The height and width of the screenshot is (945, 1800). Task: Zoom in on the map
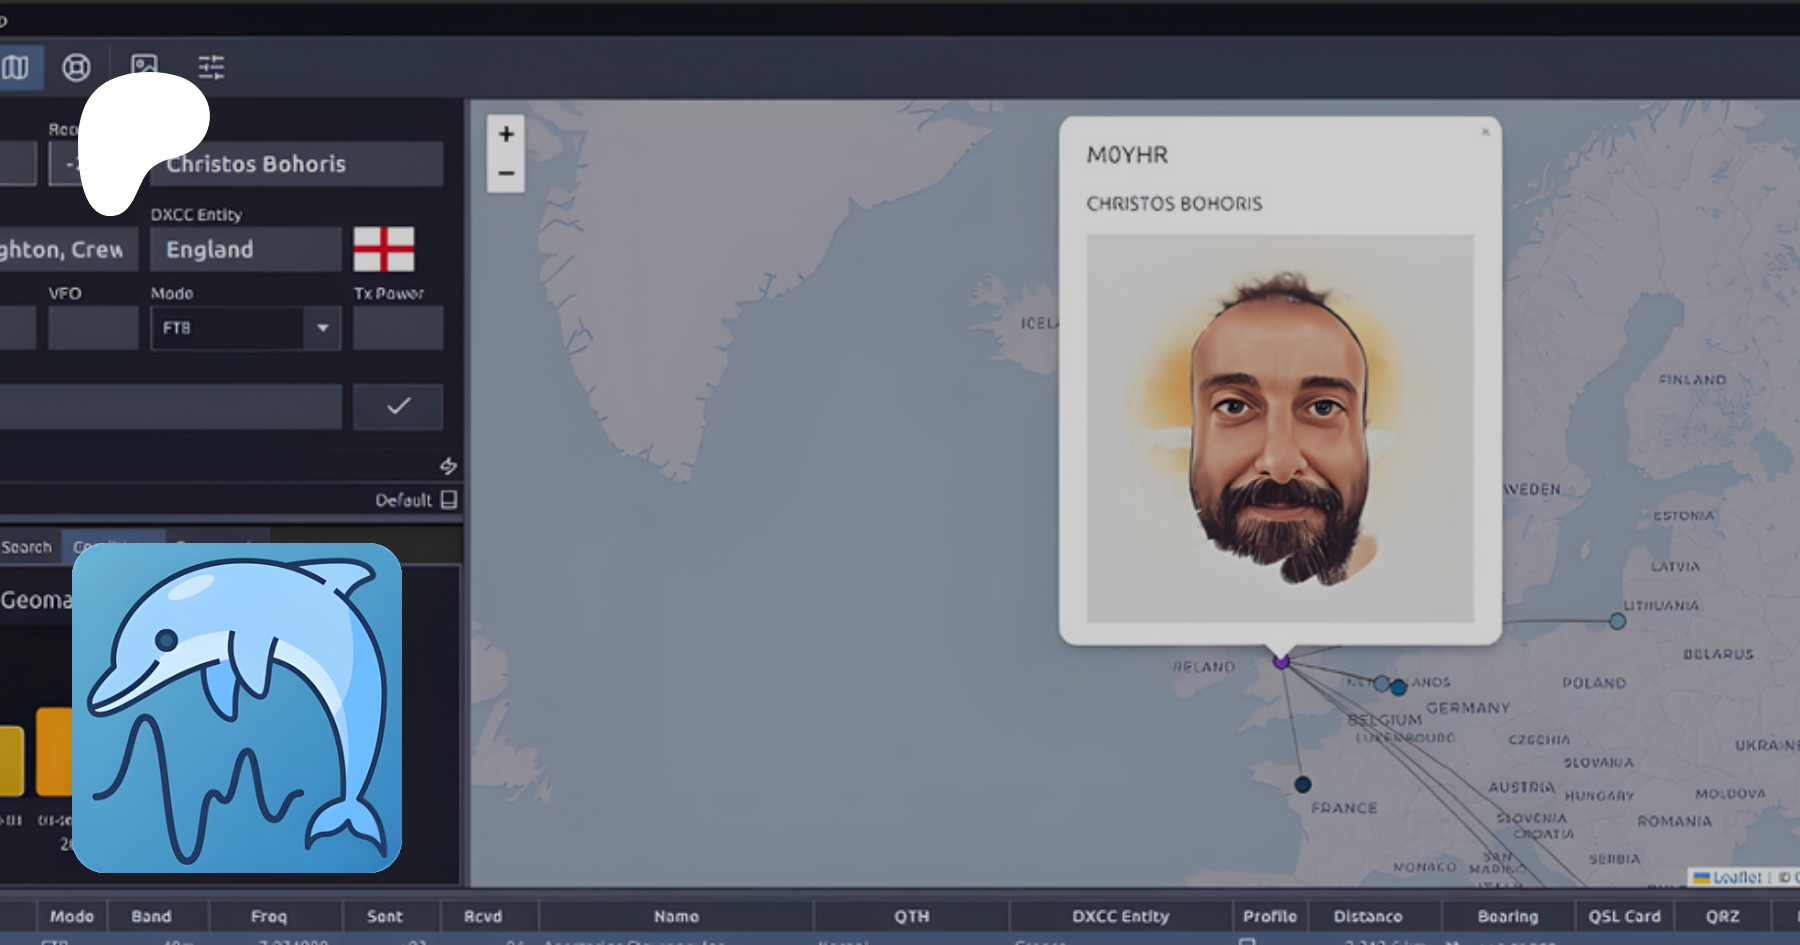click(x=506, y=134)
